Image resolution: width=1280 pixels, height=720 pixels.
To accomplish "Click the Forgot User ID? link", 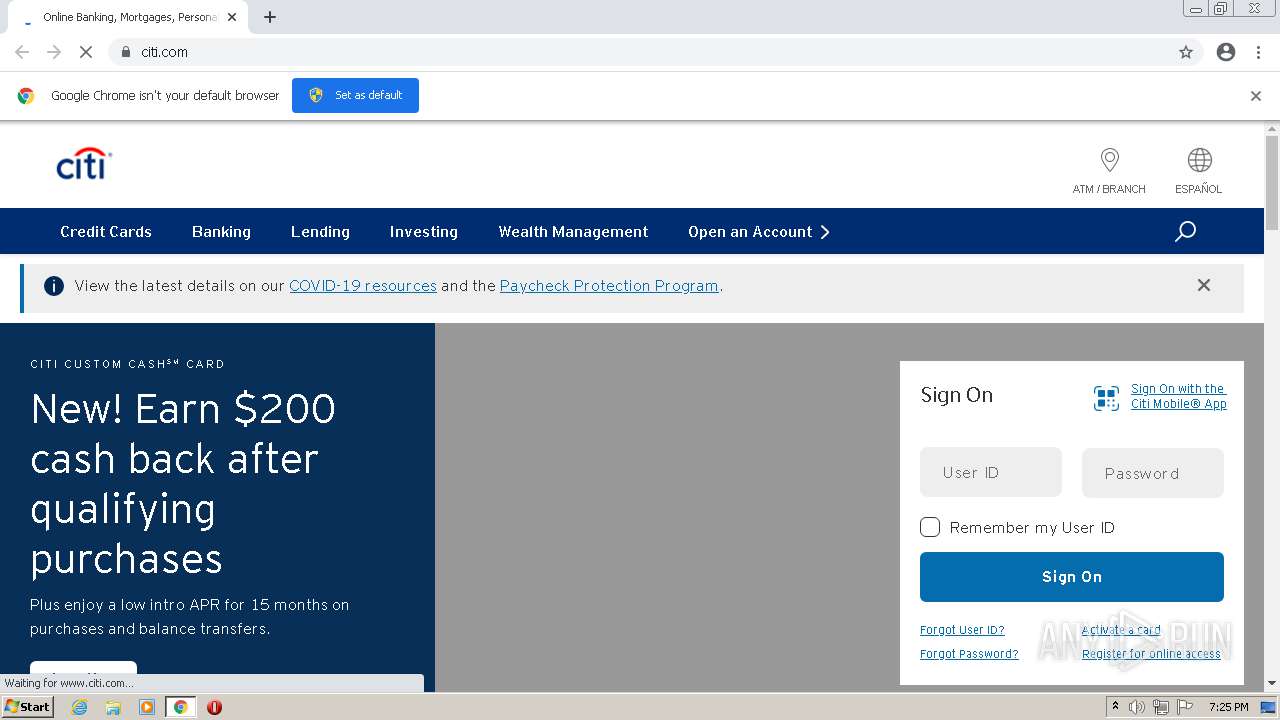I will tap(962, 630).
